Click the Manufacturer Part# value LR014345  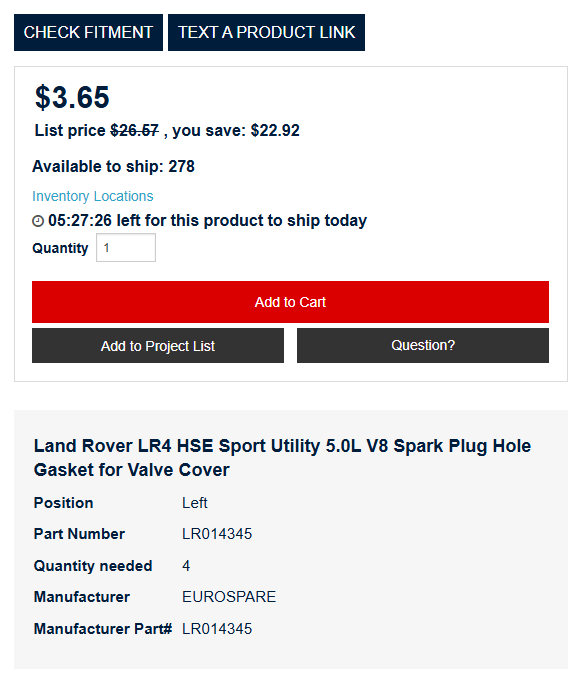[x=217, y=629]
